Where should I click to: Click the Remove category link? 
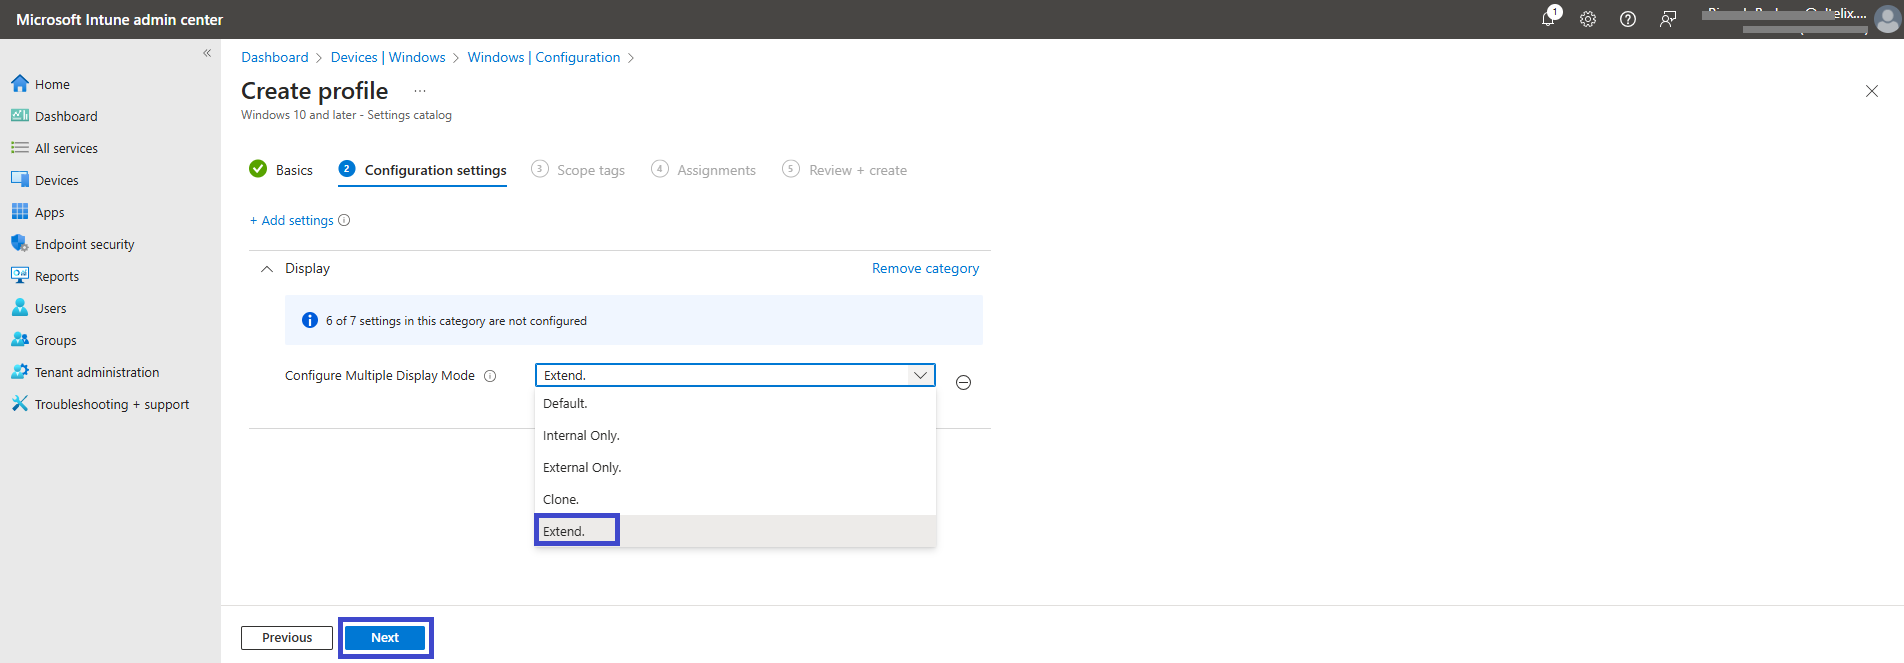click(925, 268)
